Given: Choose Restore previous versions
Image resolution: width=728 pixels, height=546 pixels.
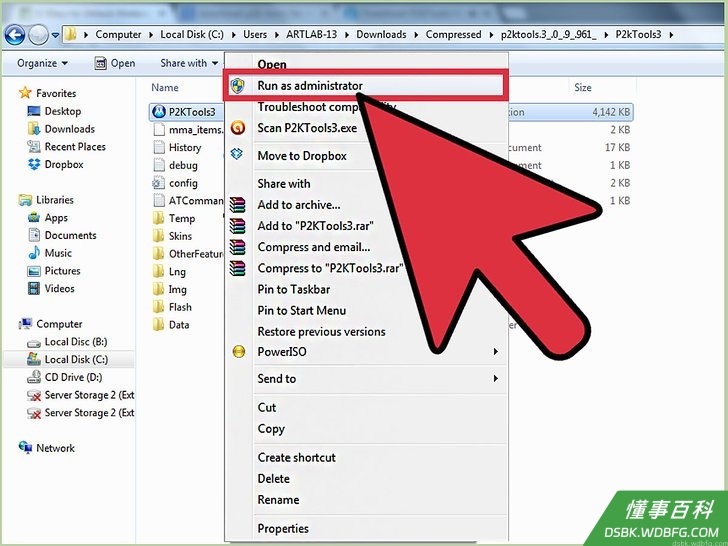Looking at the screenshot, I should (322, 332).
